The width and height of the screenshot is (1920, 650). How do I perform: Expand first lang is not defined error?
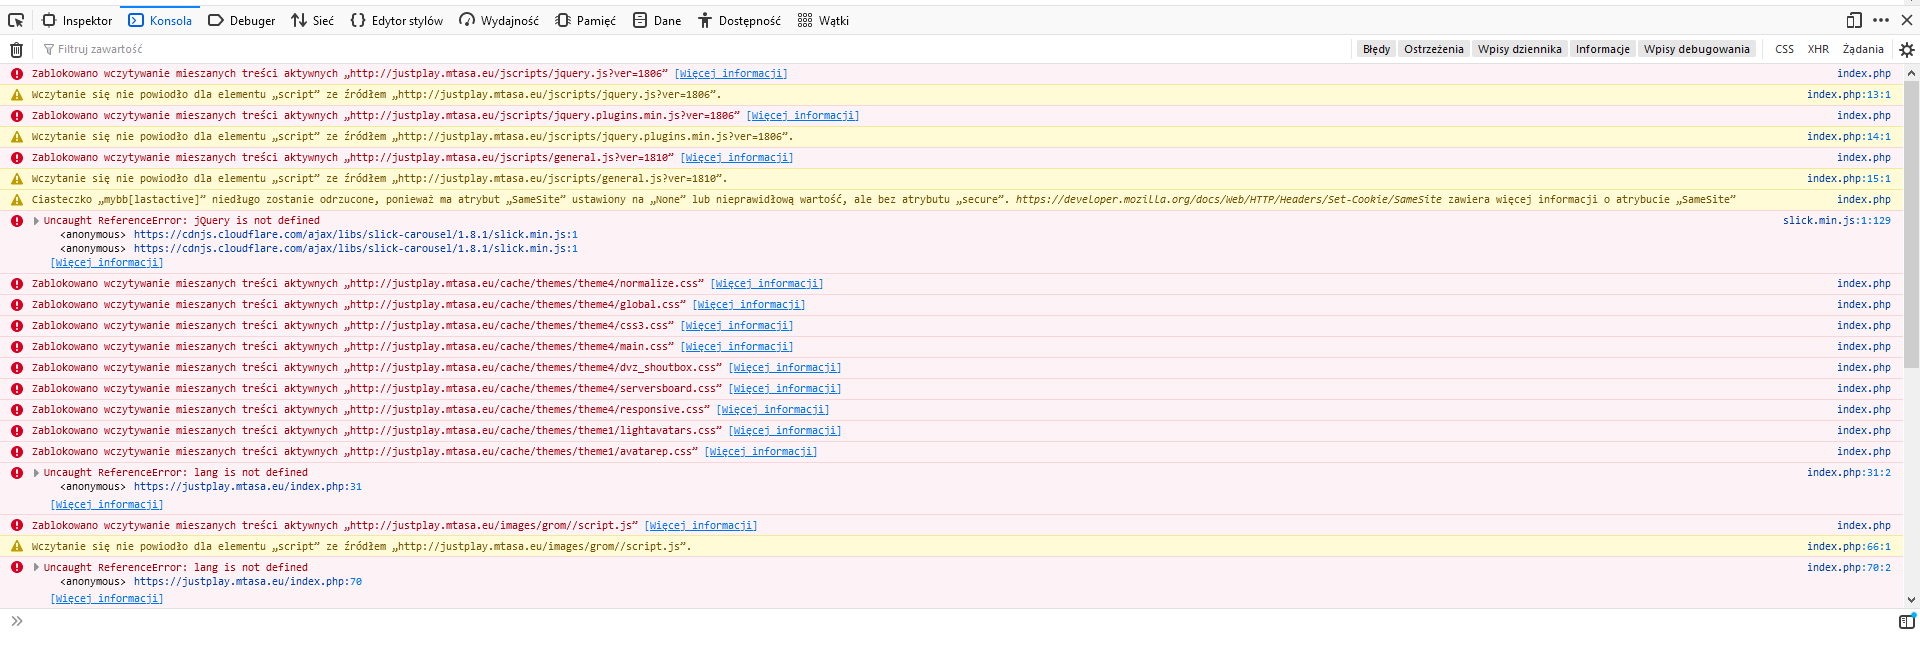tap(37, 473)
